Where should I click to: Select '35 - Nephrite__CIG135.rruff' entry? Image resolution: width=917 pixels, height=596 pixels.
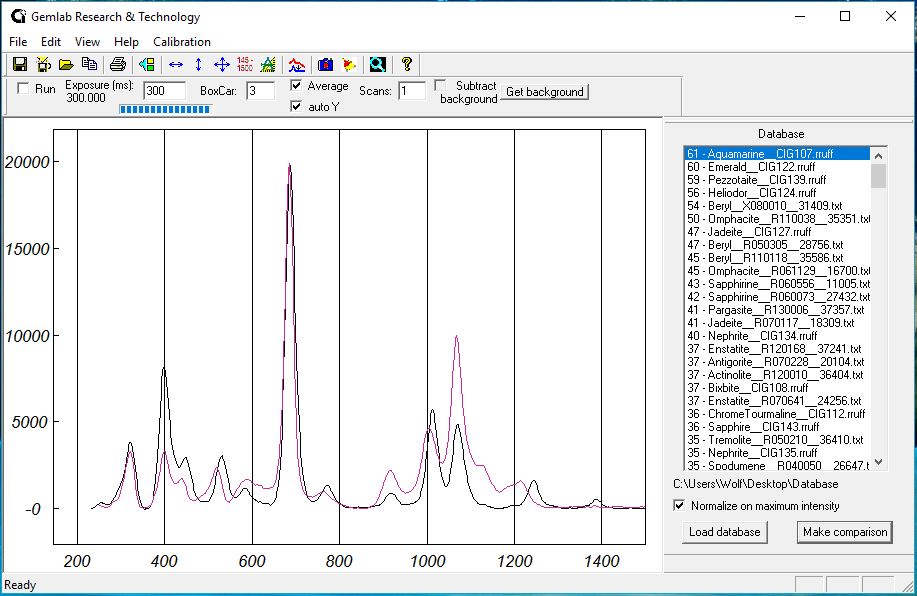pos(777,452)
